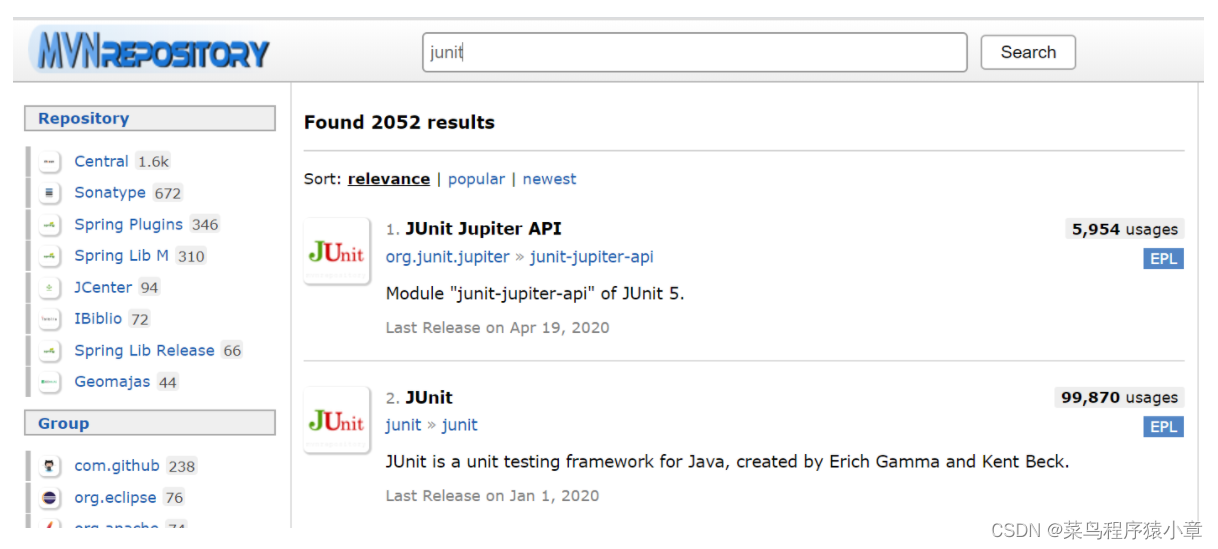This screenshot has height=549, width=1218.
Task: Sort results by newest
Action: (549, 179)
